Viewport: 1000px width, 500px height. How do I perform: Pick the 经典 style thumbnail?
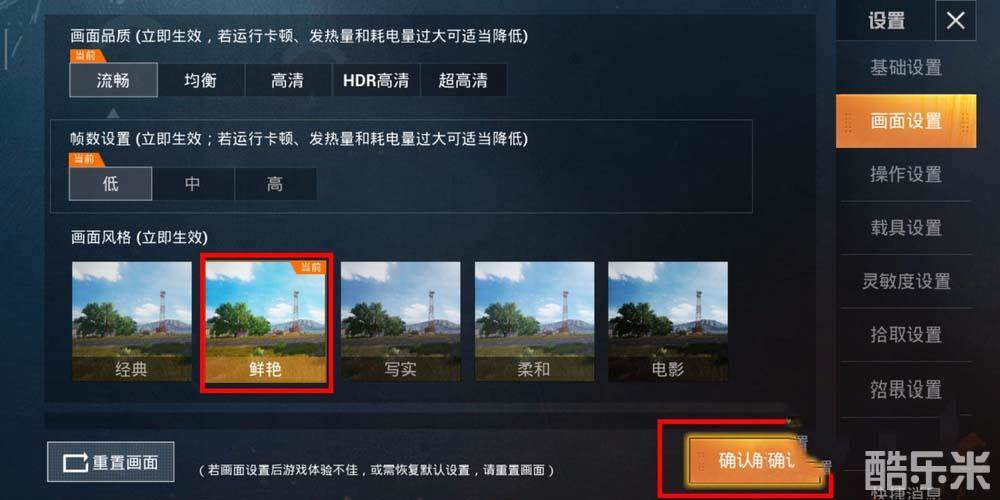(131, 321)
